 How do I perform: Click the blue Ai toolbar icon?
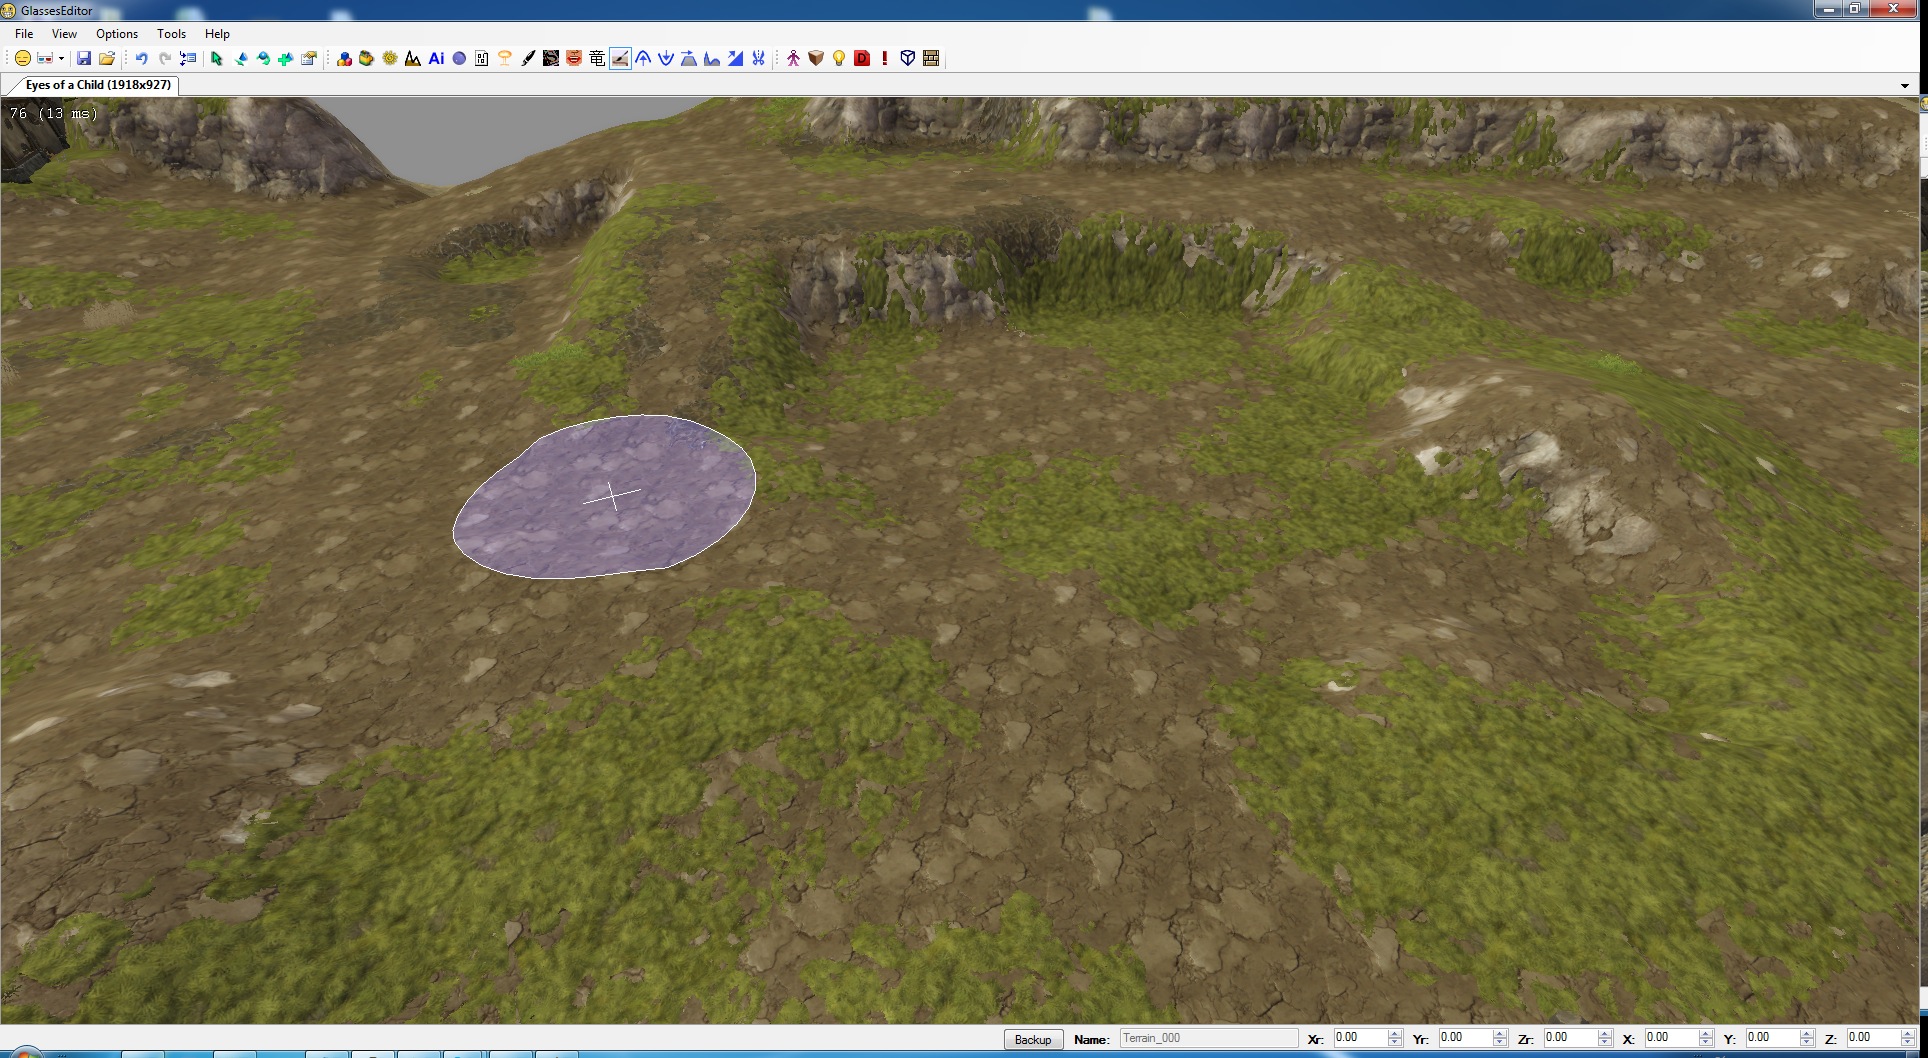click(436, 59)
